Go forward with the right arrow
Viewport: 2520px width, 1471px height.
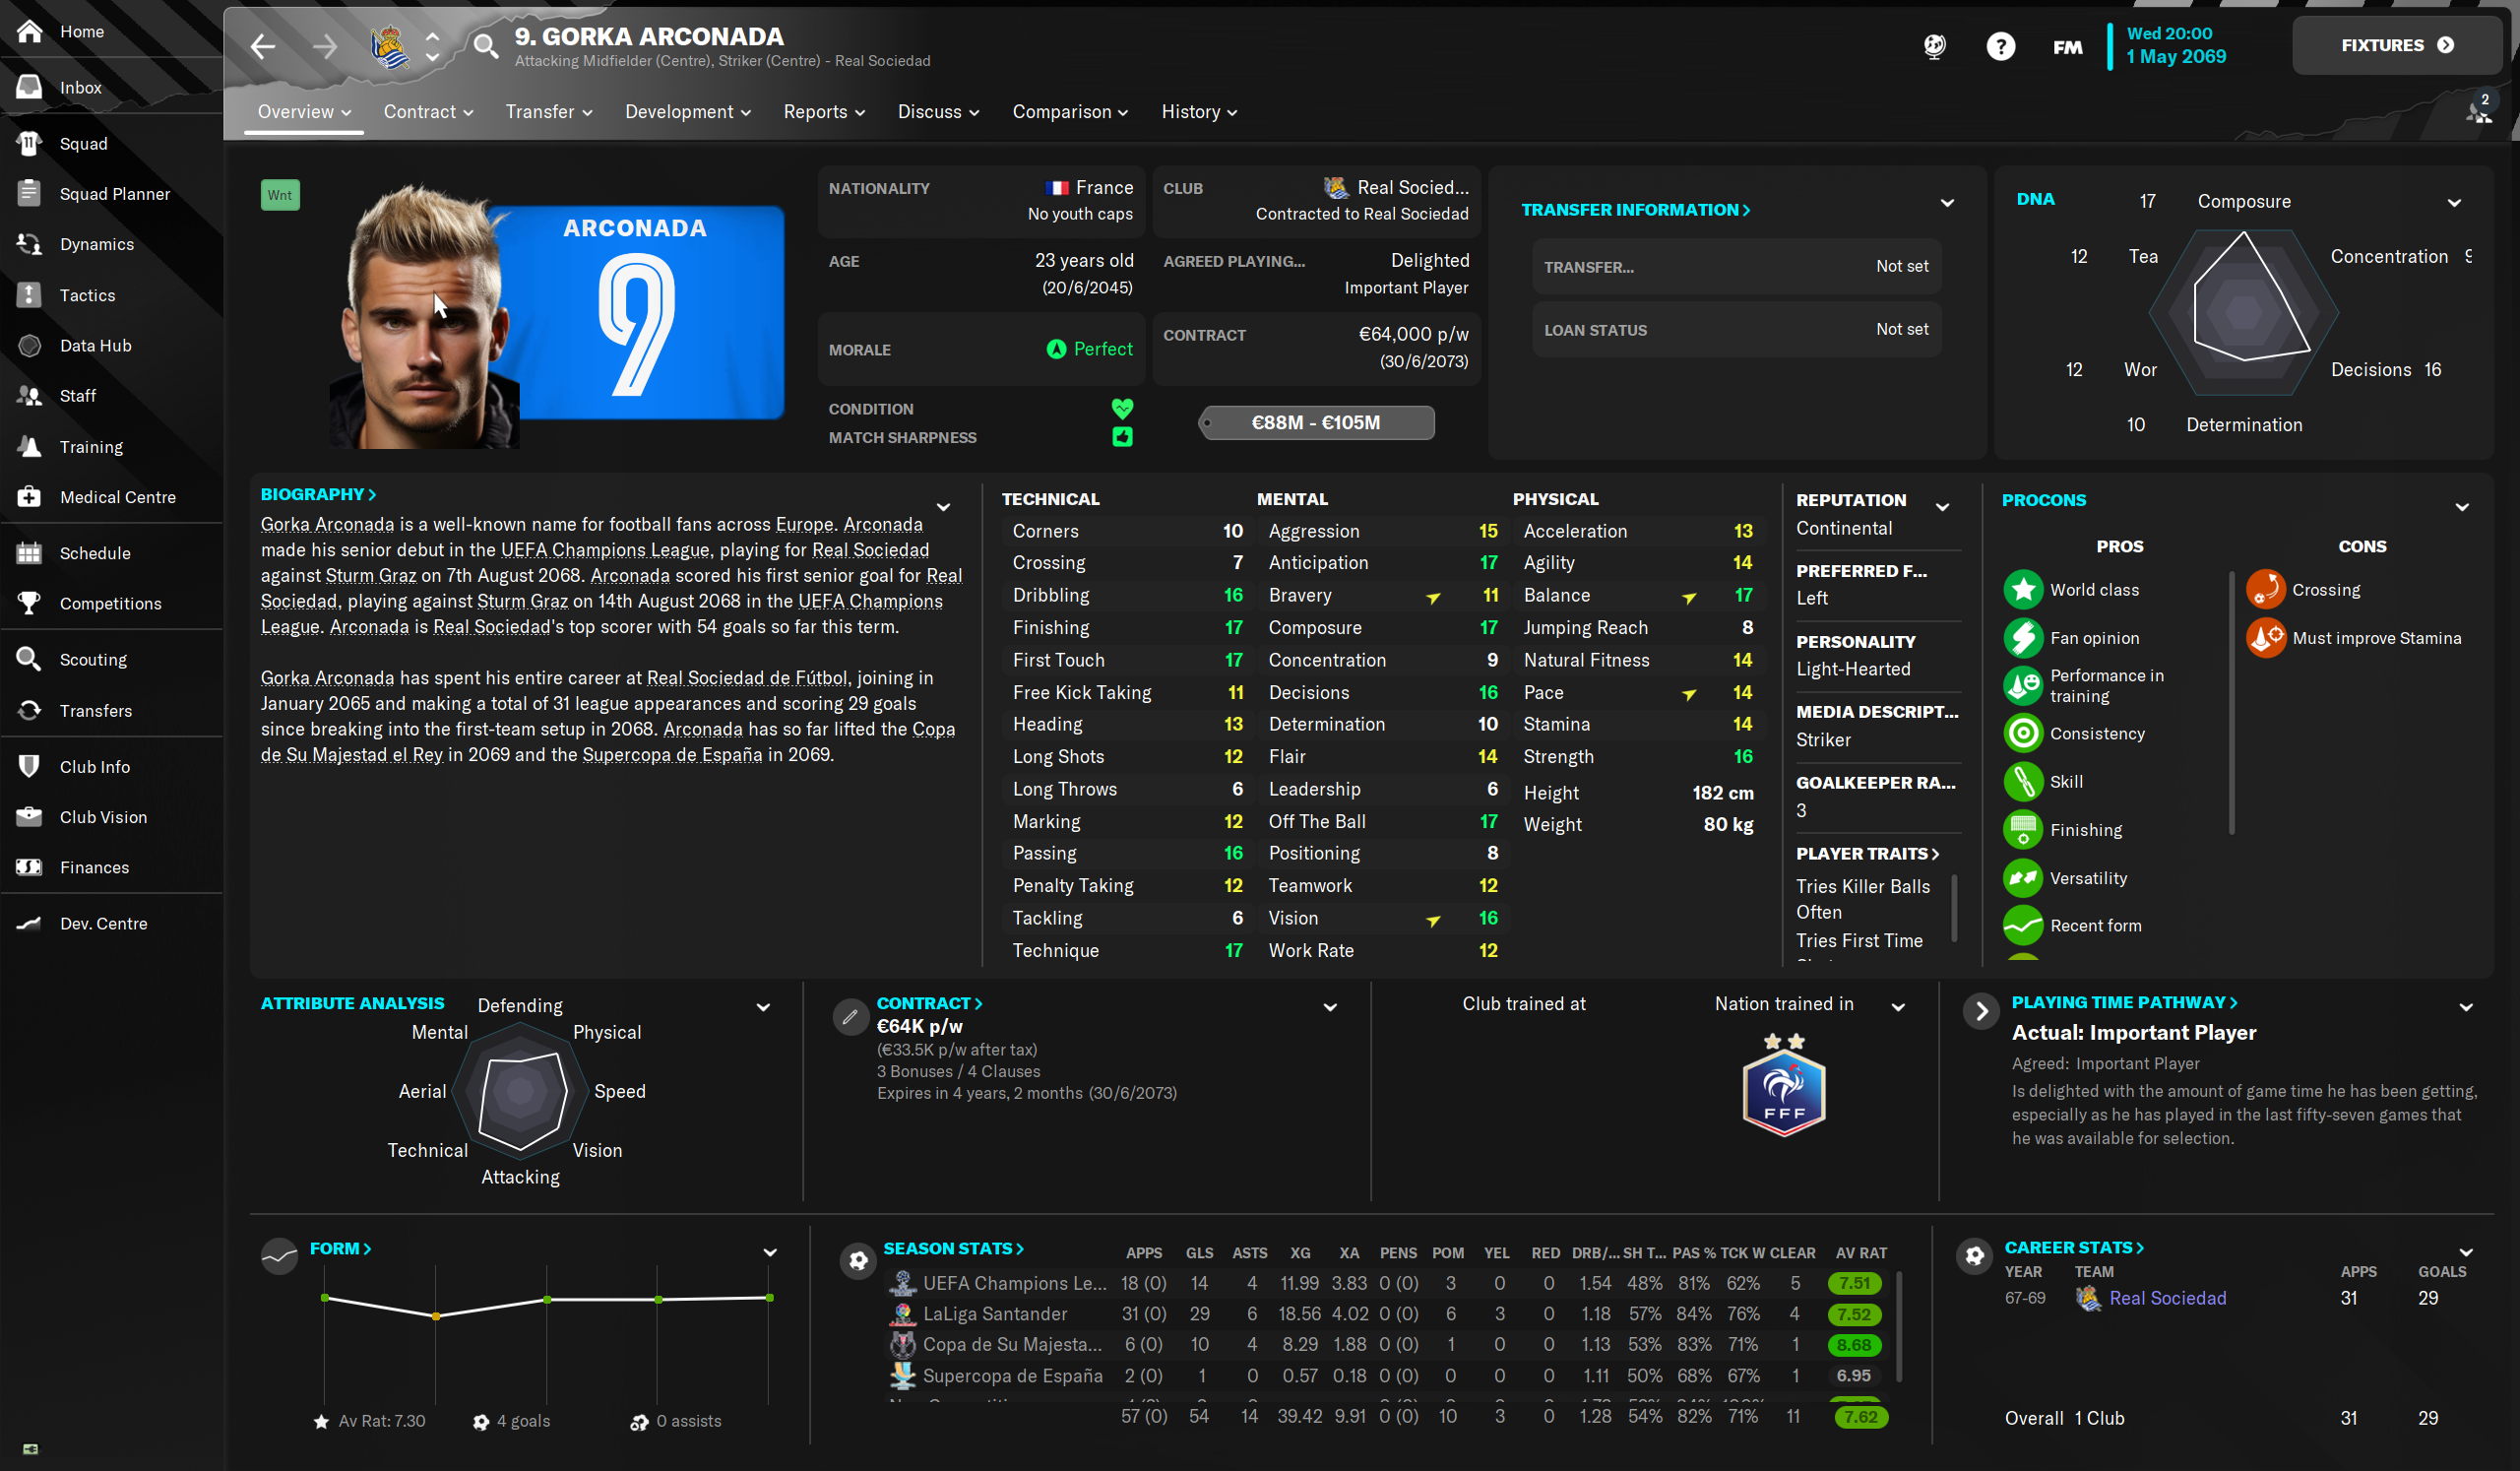tap(325, 46)
